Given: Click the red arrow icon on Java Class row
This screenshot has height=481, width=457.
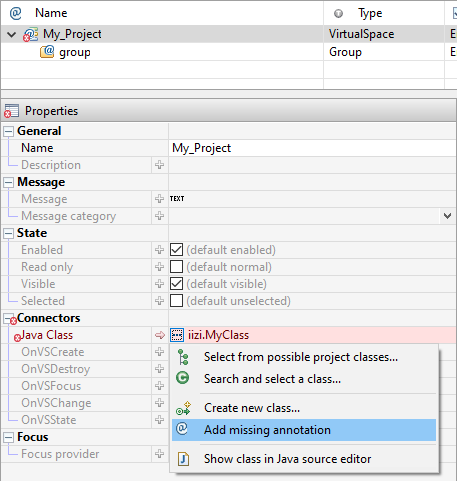Looking at the screenshot, I should click(160, 335).
